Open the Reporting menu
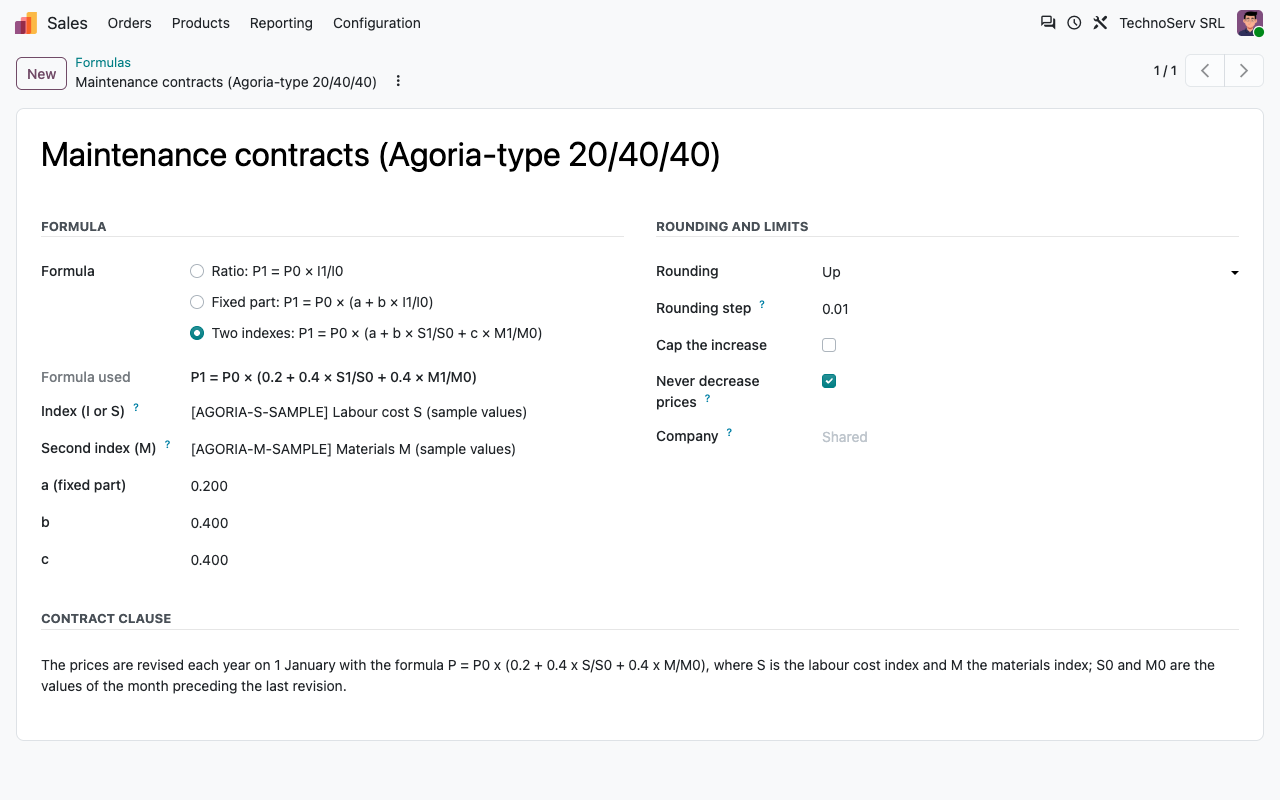This screenshot has width=1280, height=800. 281,23
